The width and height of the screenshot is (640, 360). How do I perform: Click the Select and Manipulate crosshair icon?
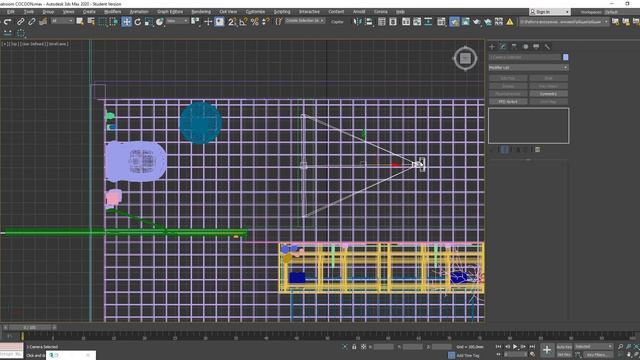tap(208, 22)
